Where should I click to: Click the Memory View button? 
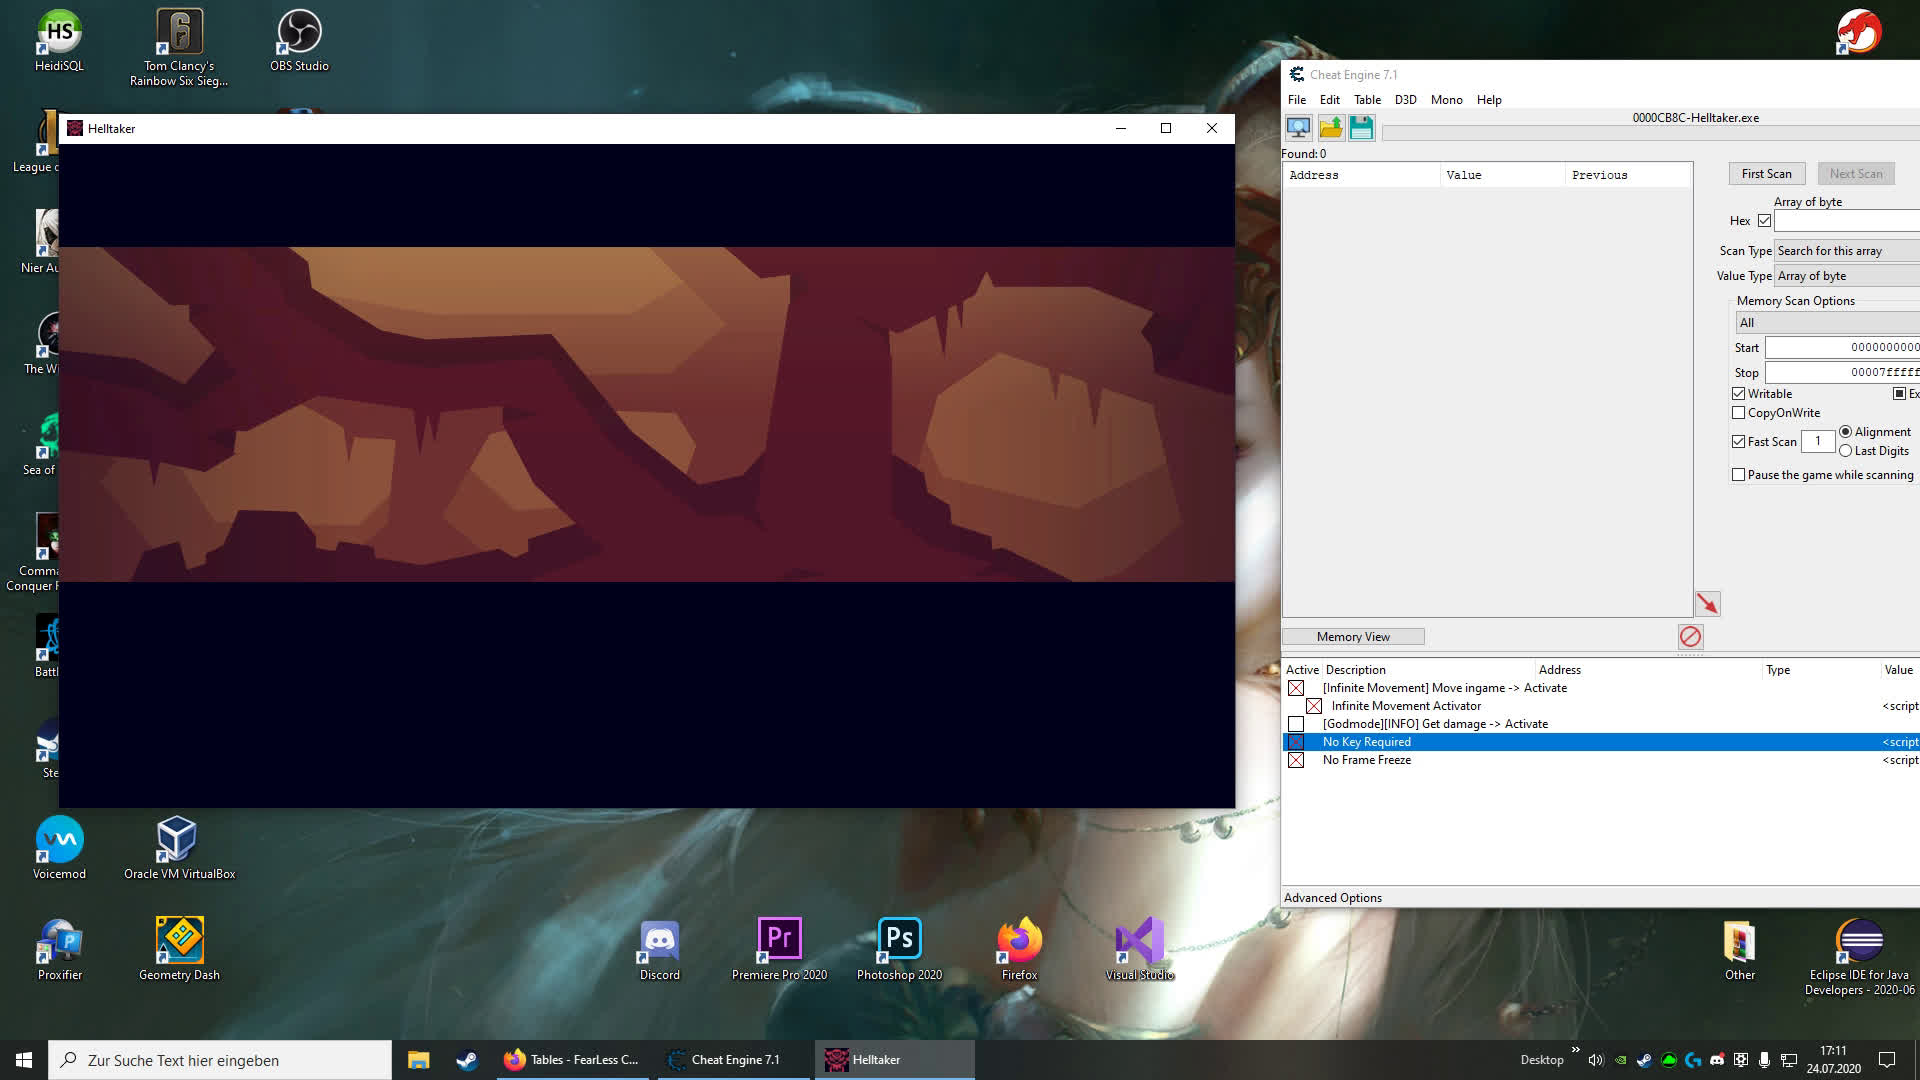1353,637
